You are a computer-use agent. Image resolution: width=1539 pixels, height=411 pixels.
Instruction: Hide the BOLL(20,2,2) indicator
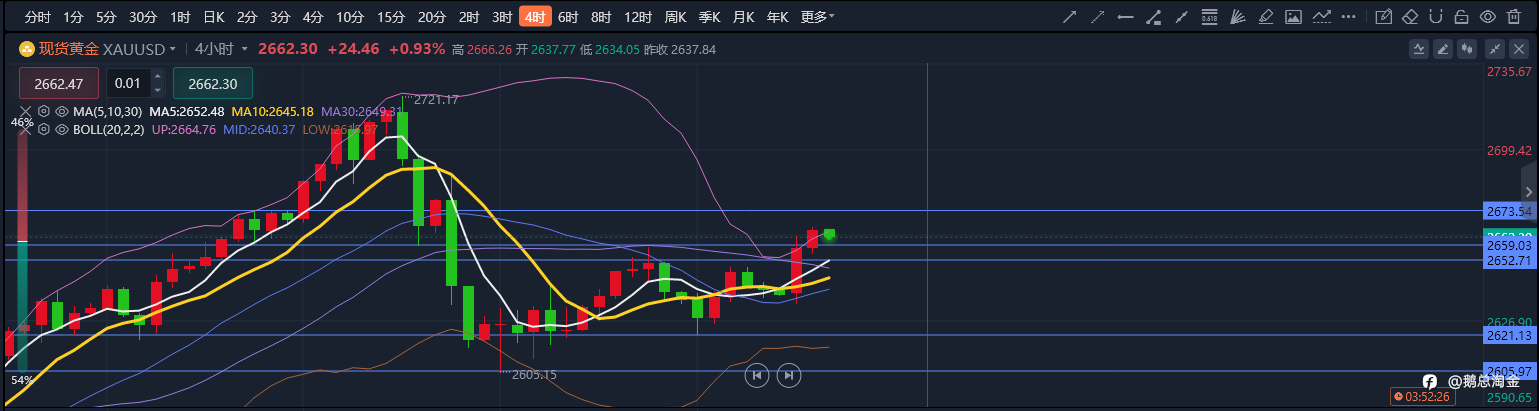(x=61, y=129)
